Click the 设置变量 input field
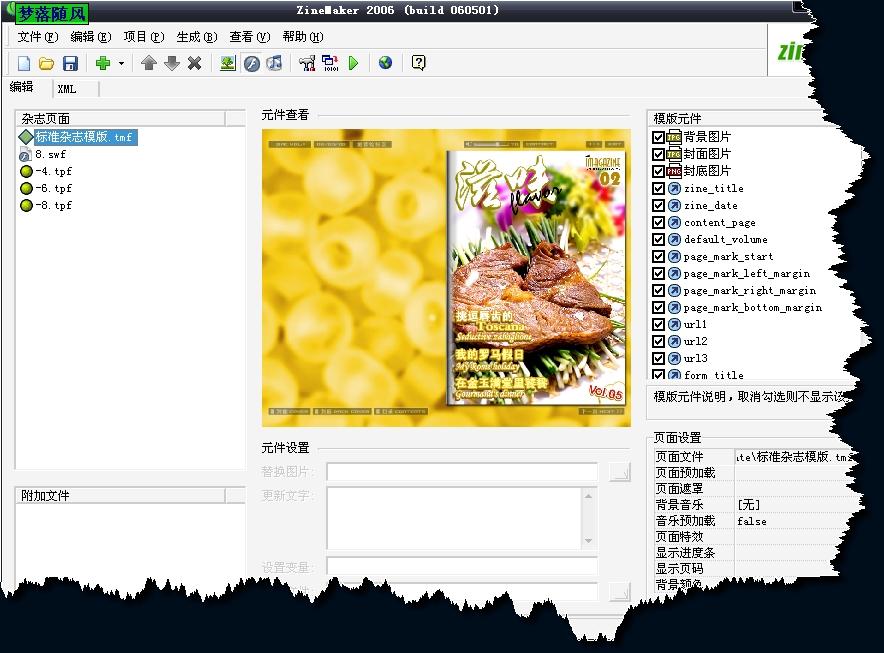Image resolution: width=884 pixels, height=653 pixels. click(462, 566)
